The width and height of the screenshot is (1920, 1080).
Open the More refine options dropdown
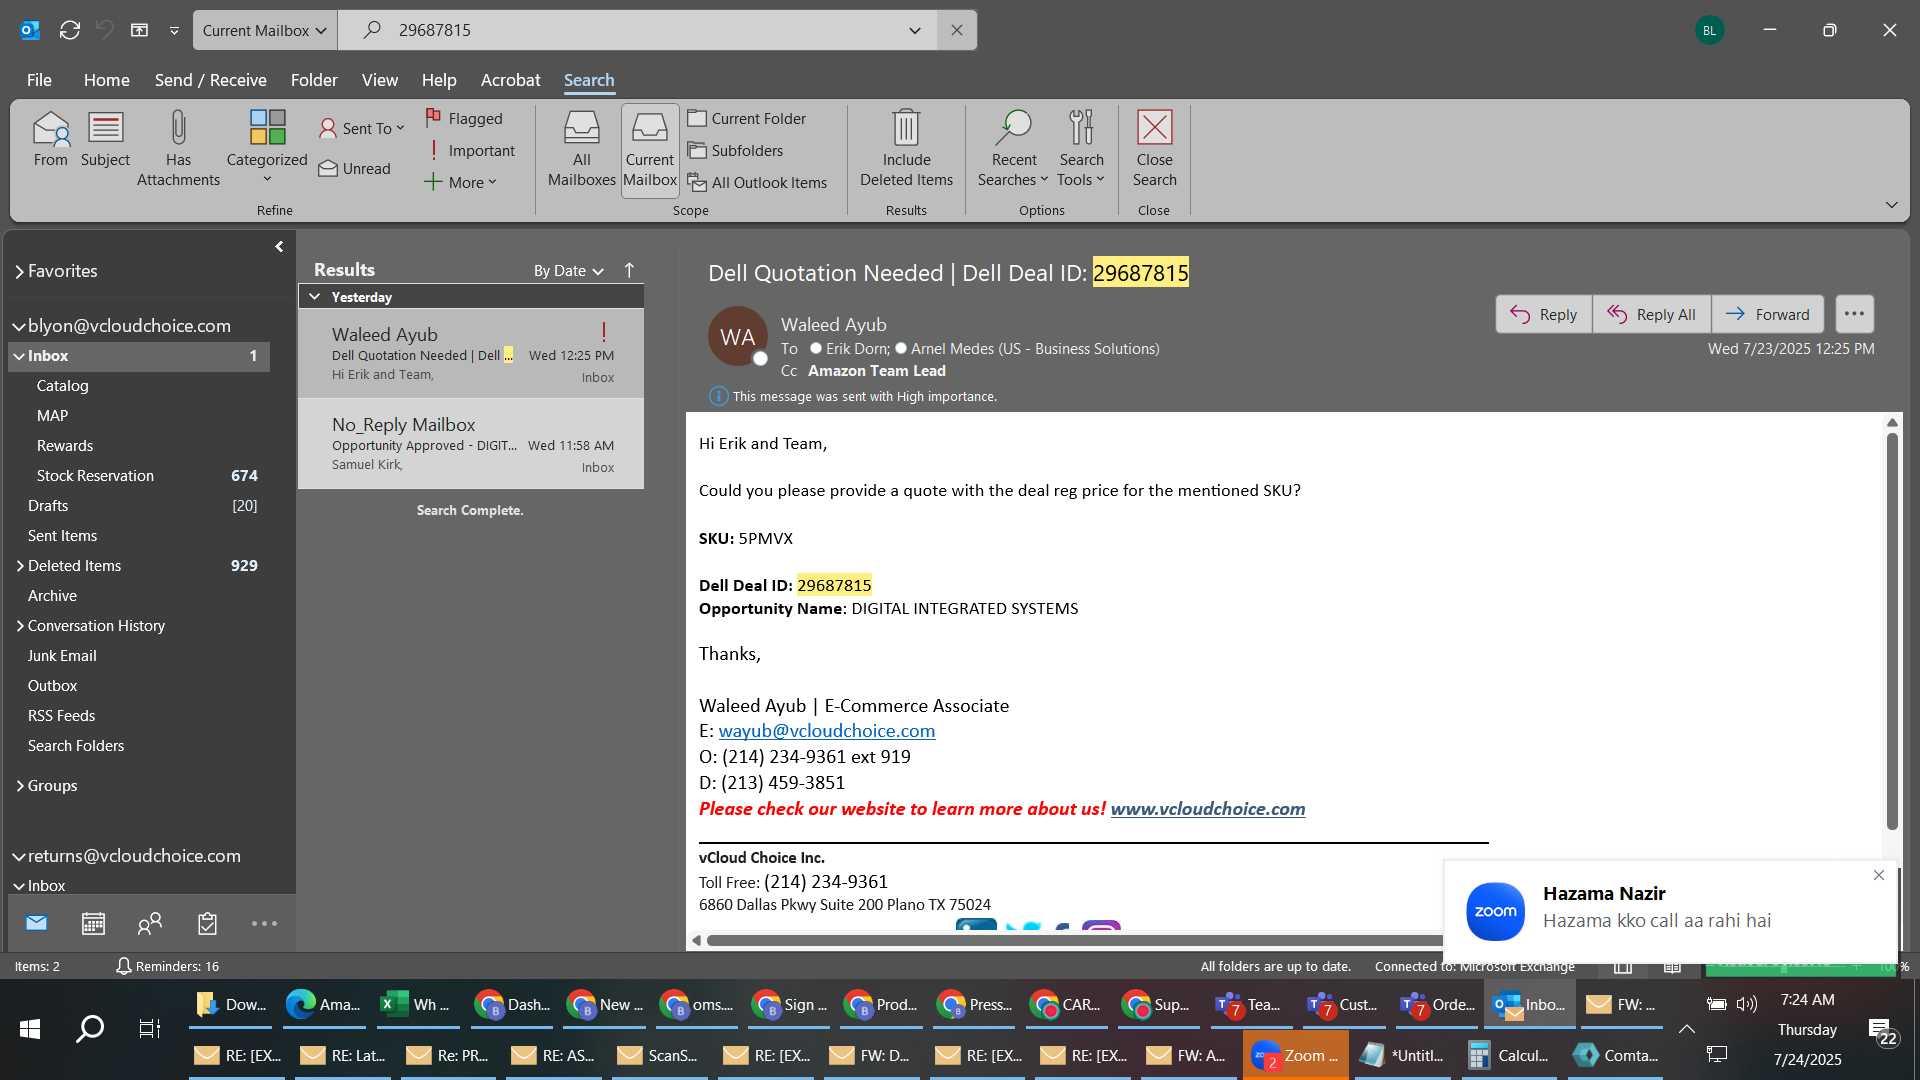[460, 182]
